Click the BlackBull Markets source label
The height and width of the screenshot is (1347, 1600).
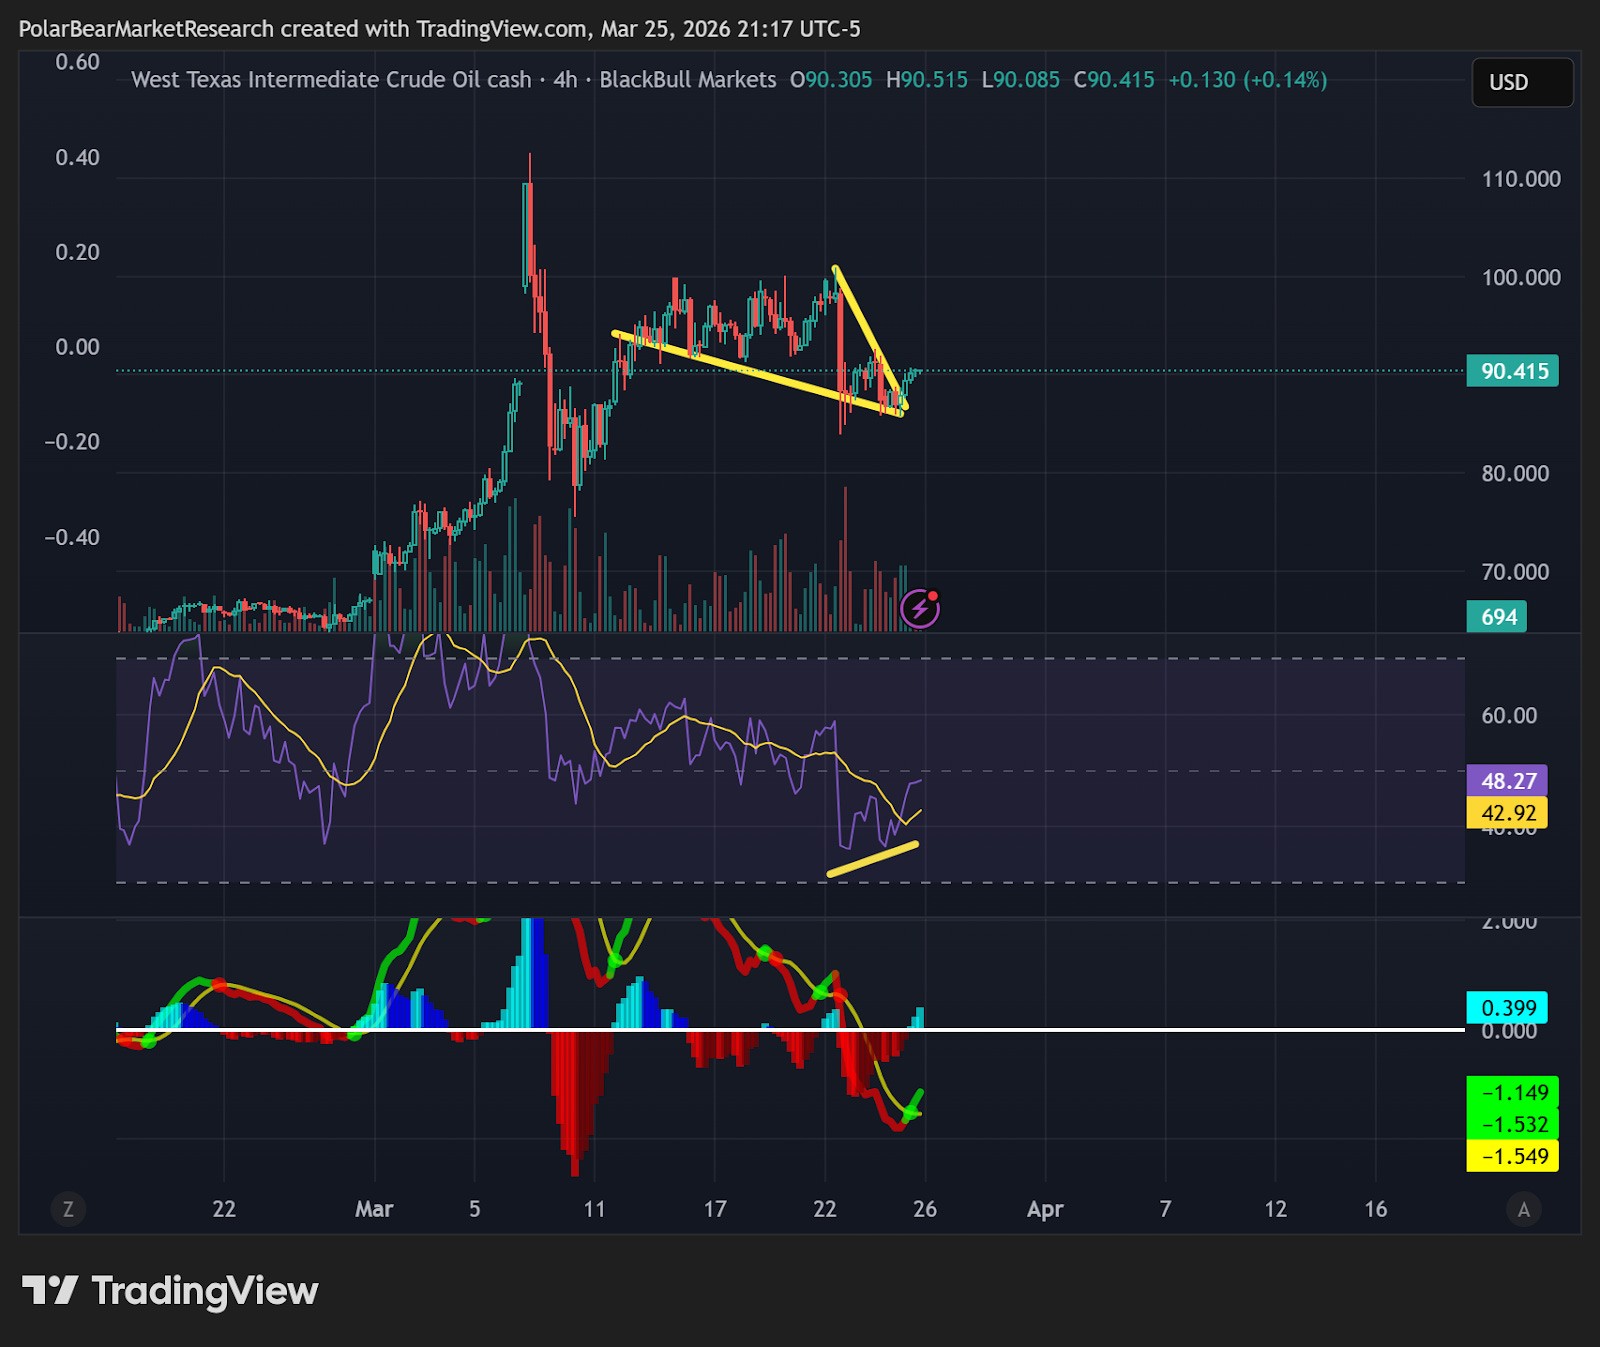tap(688, 80)
